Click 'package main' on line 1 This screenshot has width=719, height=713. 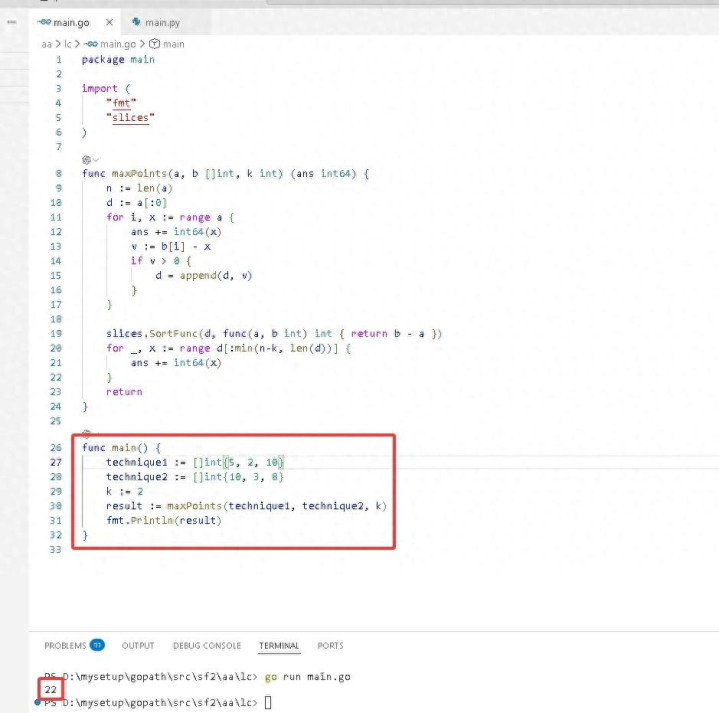click(x=118, y=60)
